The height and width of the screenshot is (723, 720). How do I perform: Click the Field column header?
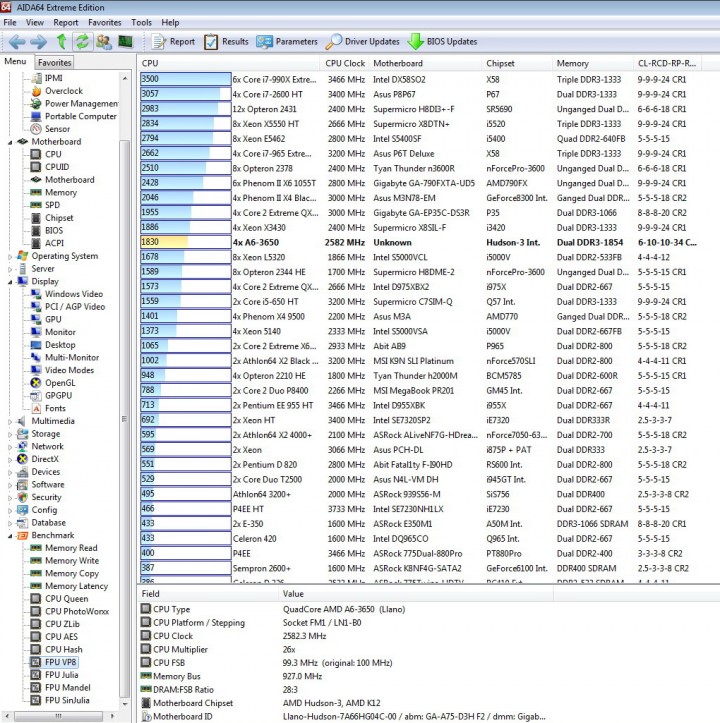click(208, 594)
